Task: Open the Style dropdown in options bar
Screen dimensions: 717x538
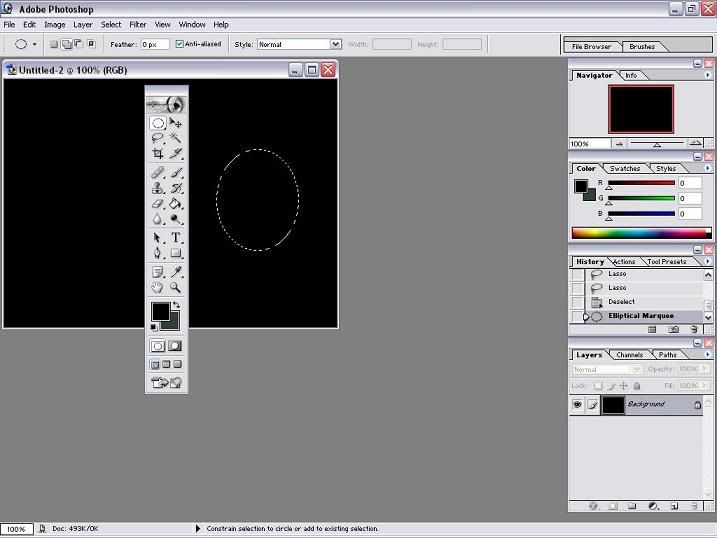Action: click(335, 44)
